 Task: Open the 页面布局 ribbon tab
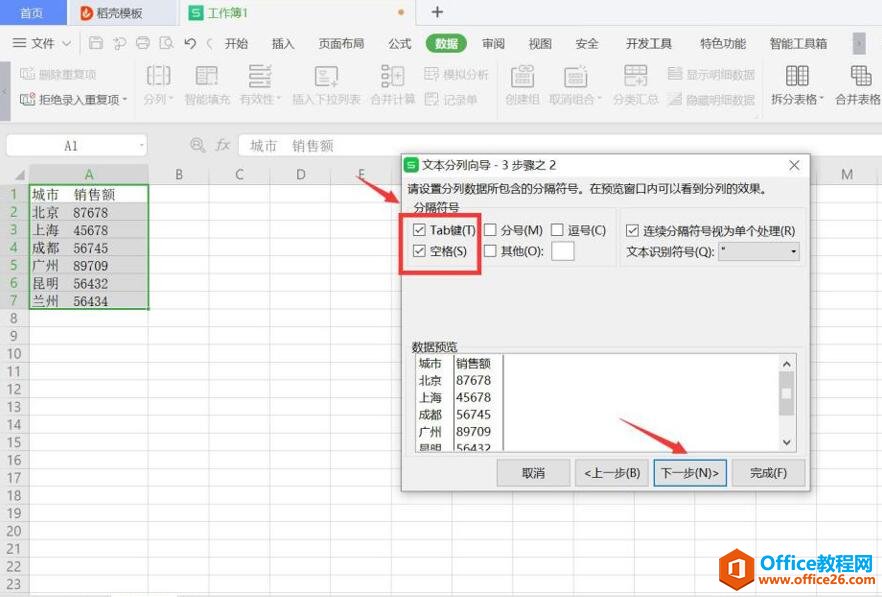point(341,43)
